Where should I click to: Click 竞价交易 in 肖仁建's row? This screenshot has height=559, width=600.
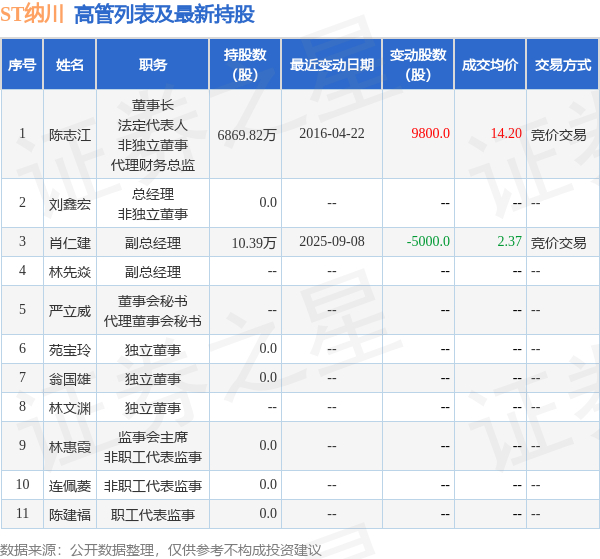click(558, 243)
